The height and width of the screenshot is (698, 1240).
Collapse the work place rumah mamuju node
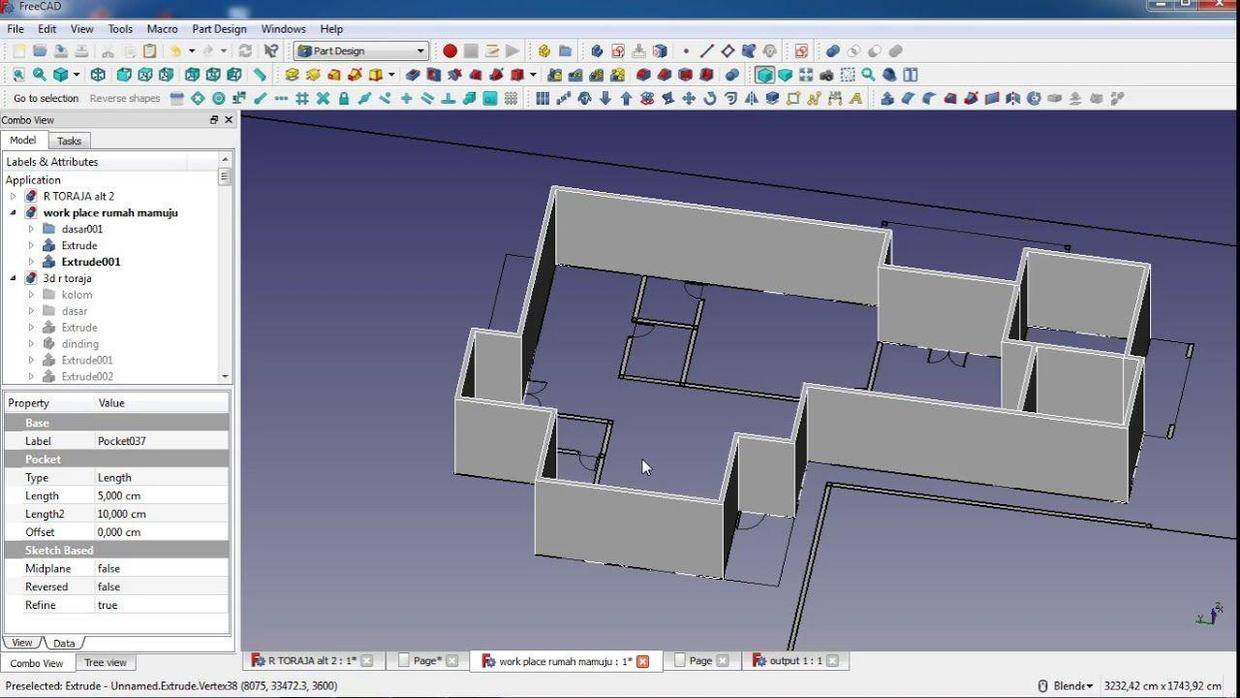coord(13,213)
